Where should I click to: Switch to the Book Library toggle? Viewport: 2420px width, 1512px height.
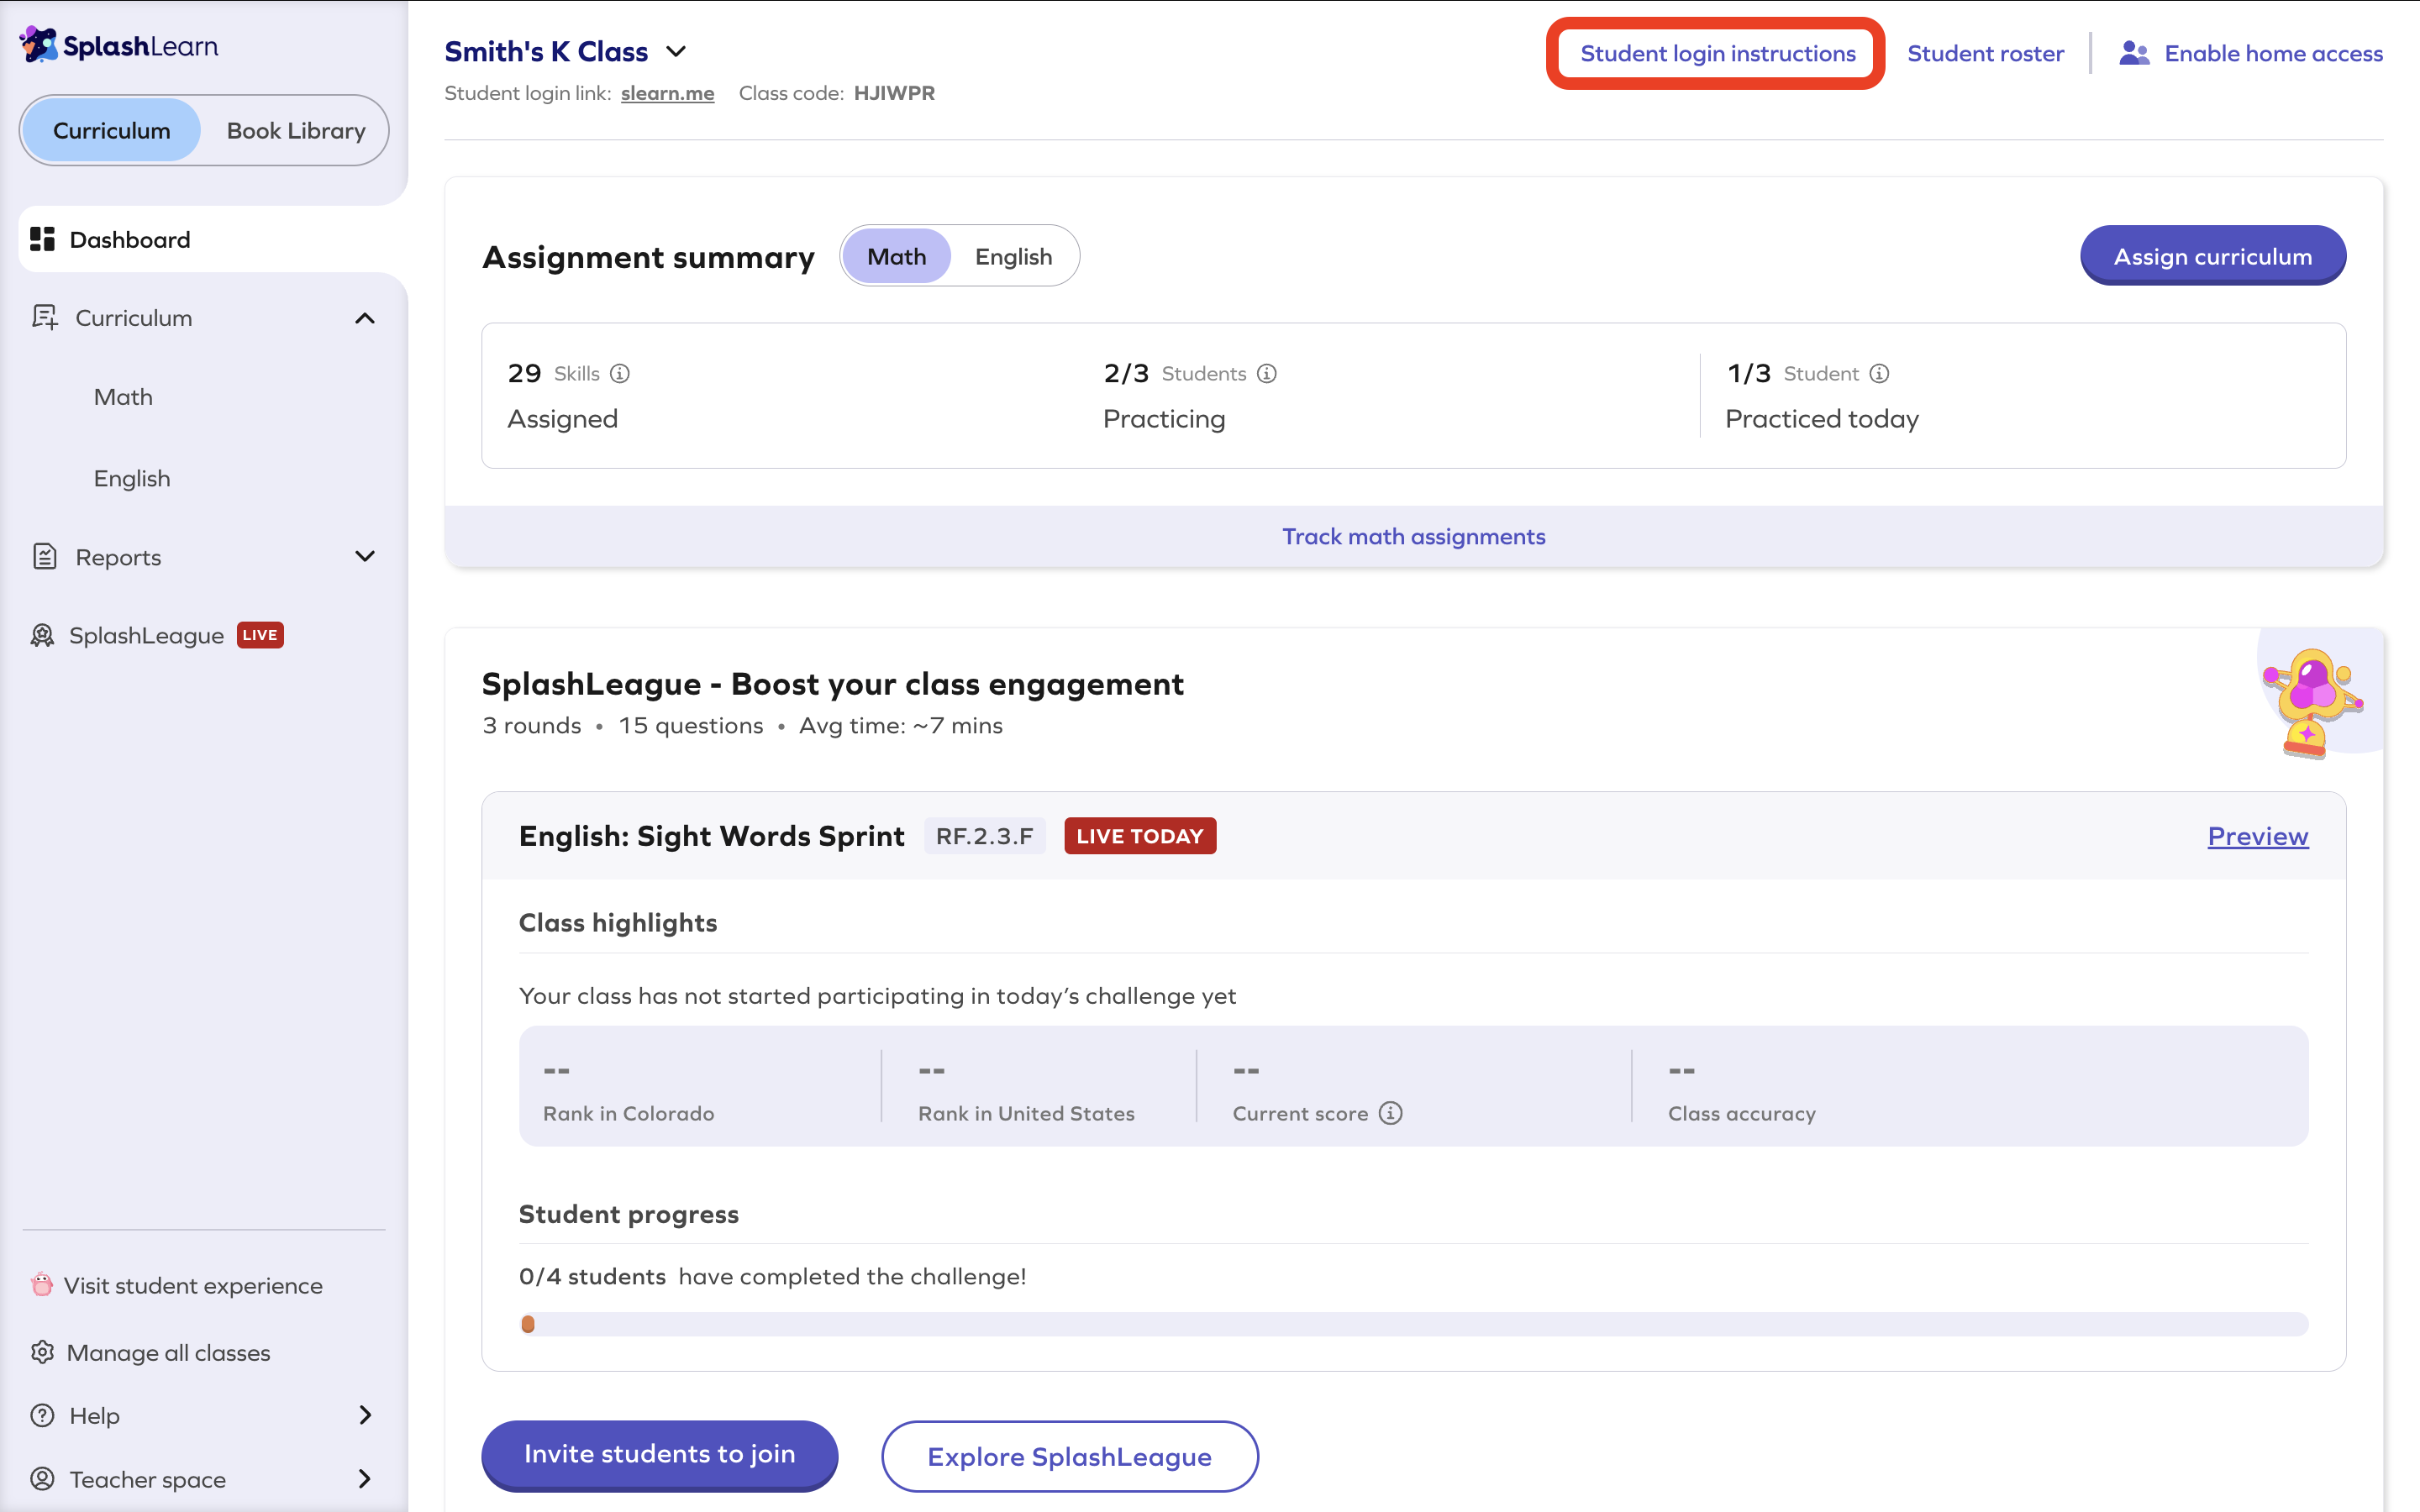[296, 130]
